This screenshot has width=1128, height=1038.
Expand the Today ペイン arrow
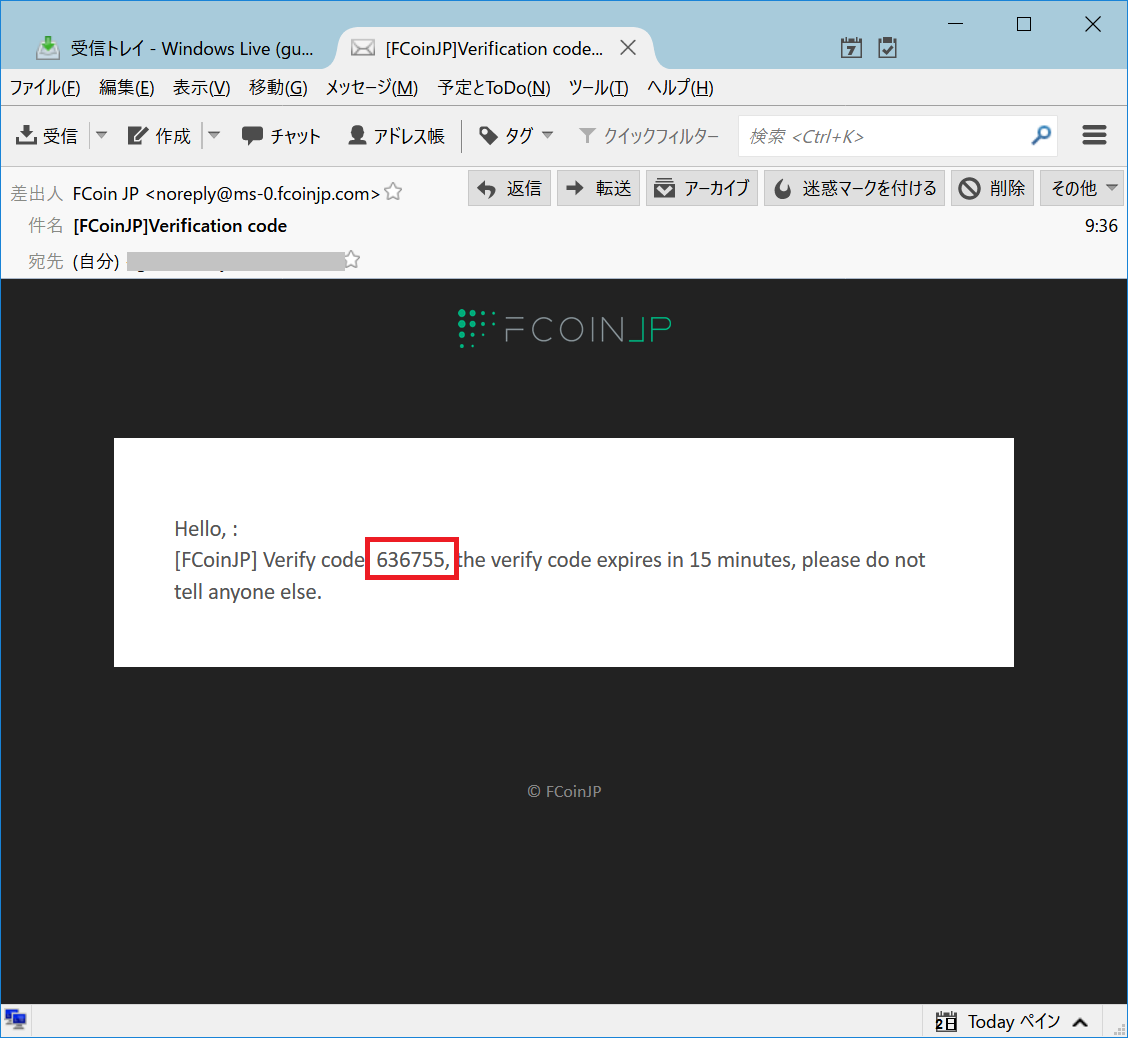1079,1021
